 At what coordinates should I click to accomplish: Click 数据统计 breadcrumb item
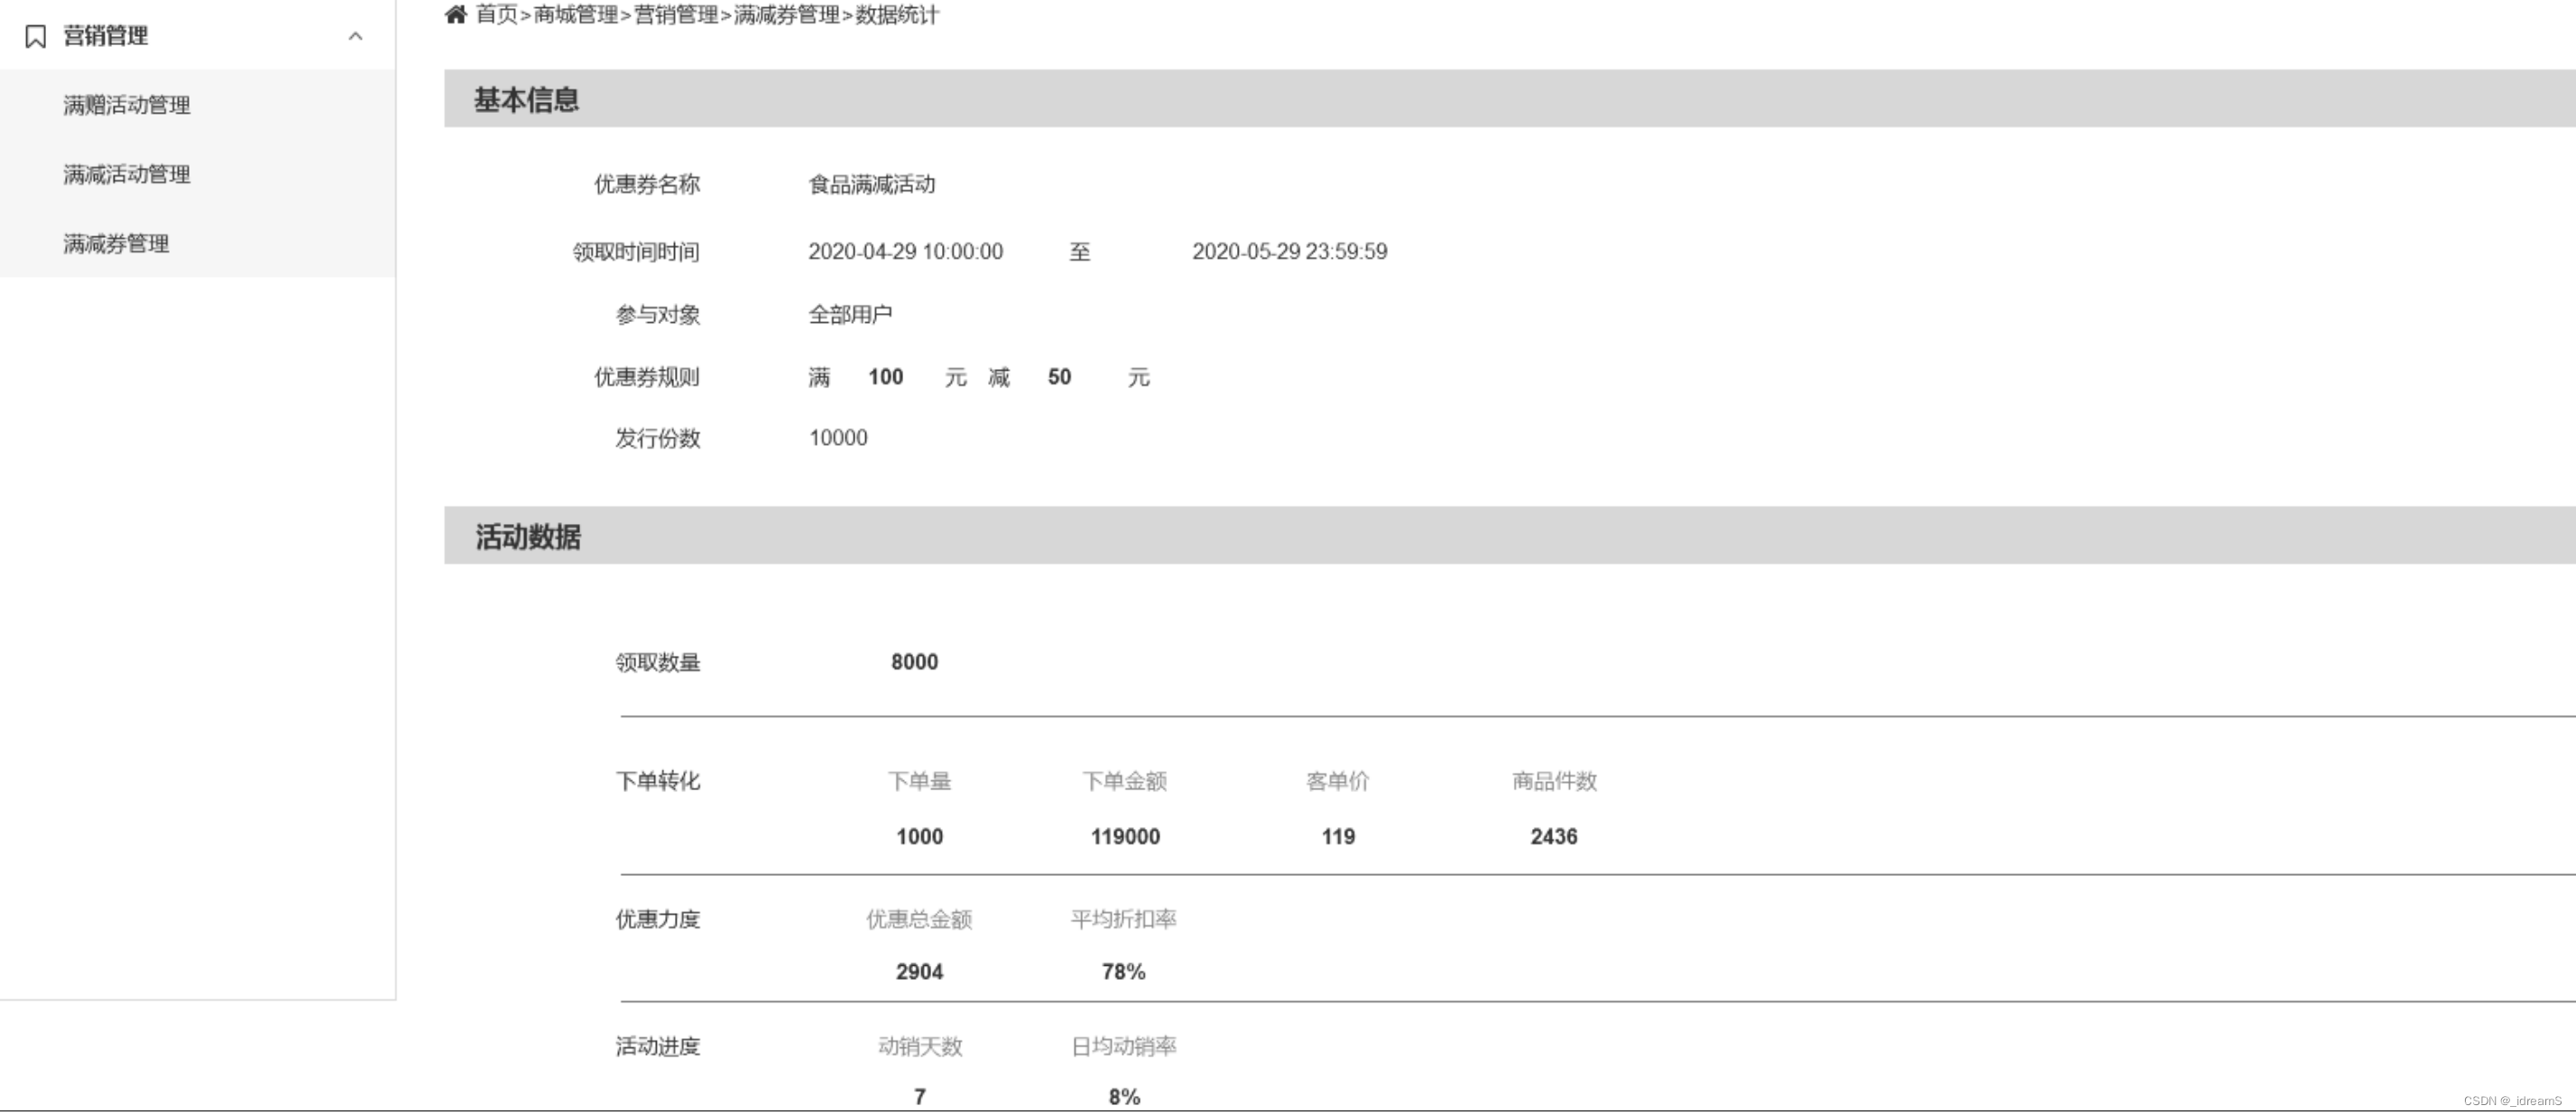897,14
